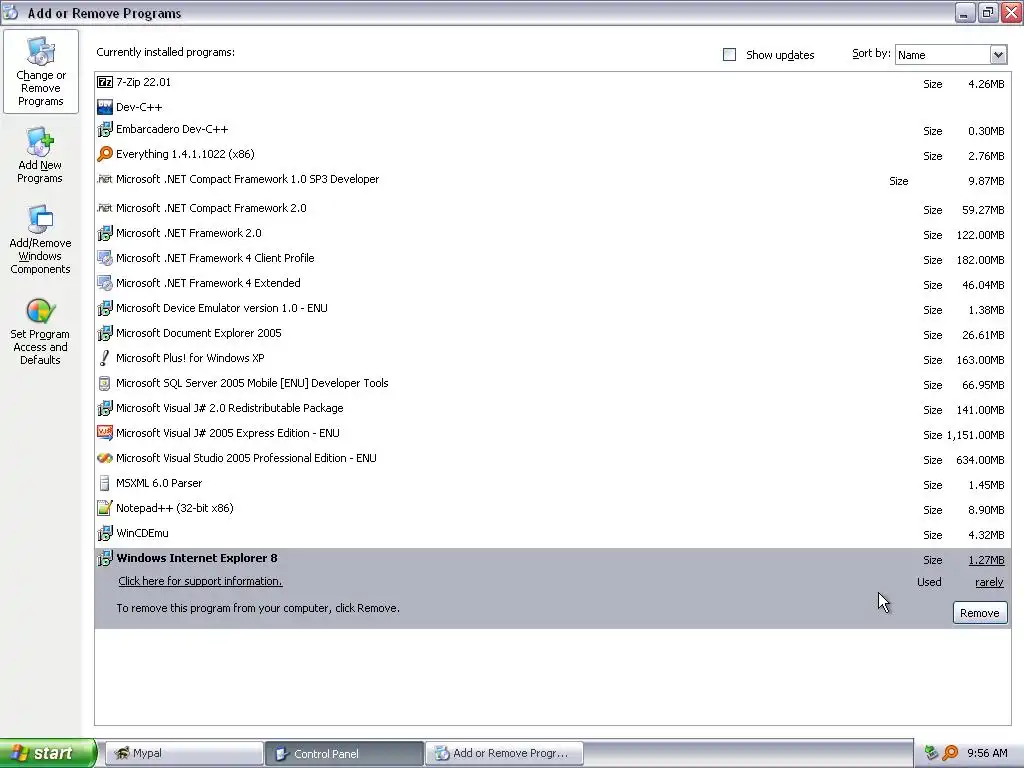Click Visual J# 2005 Express Edition icon

(x=104, y=433)
